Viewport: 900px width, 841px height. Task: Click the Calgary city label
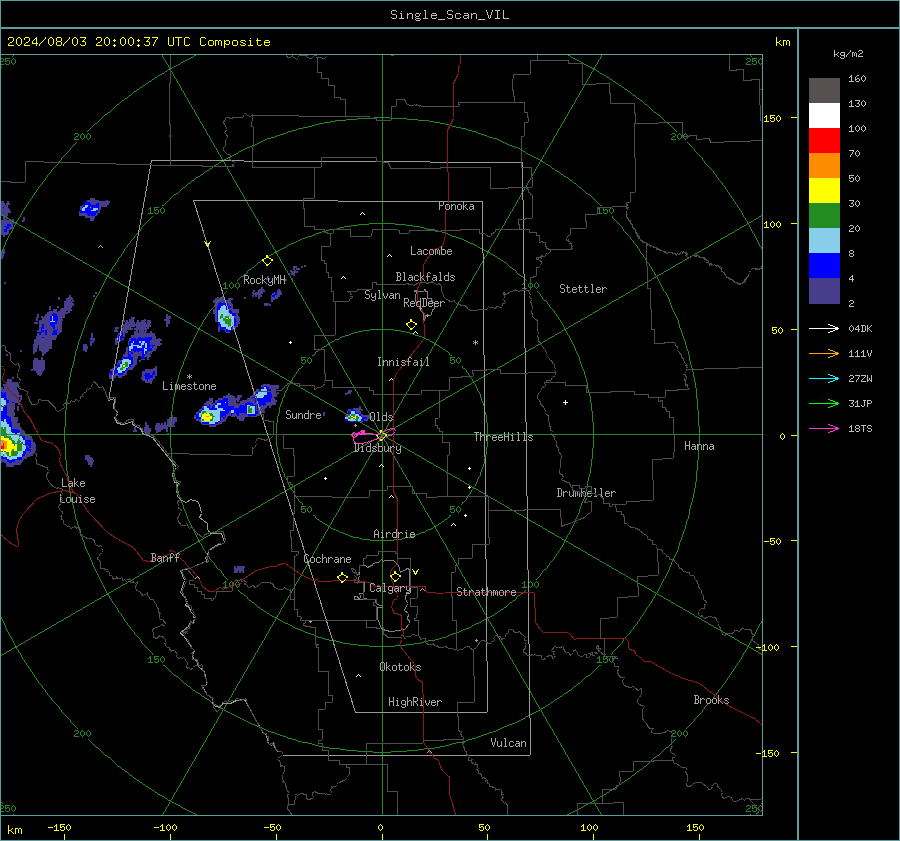(390, 588)
